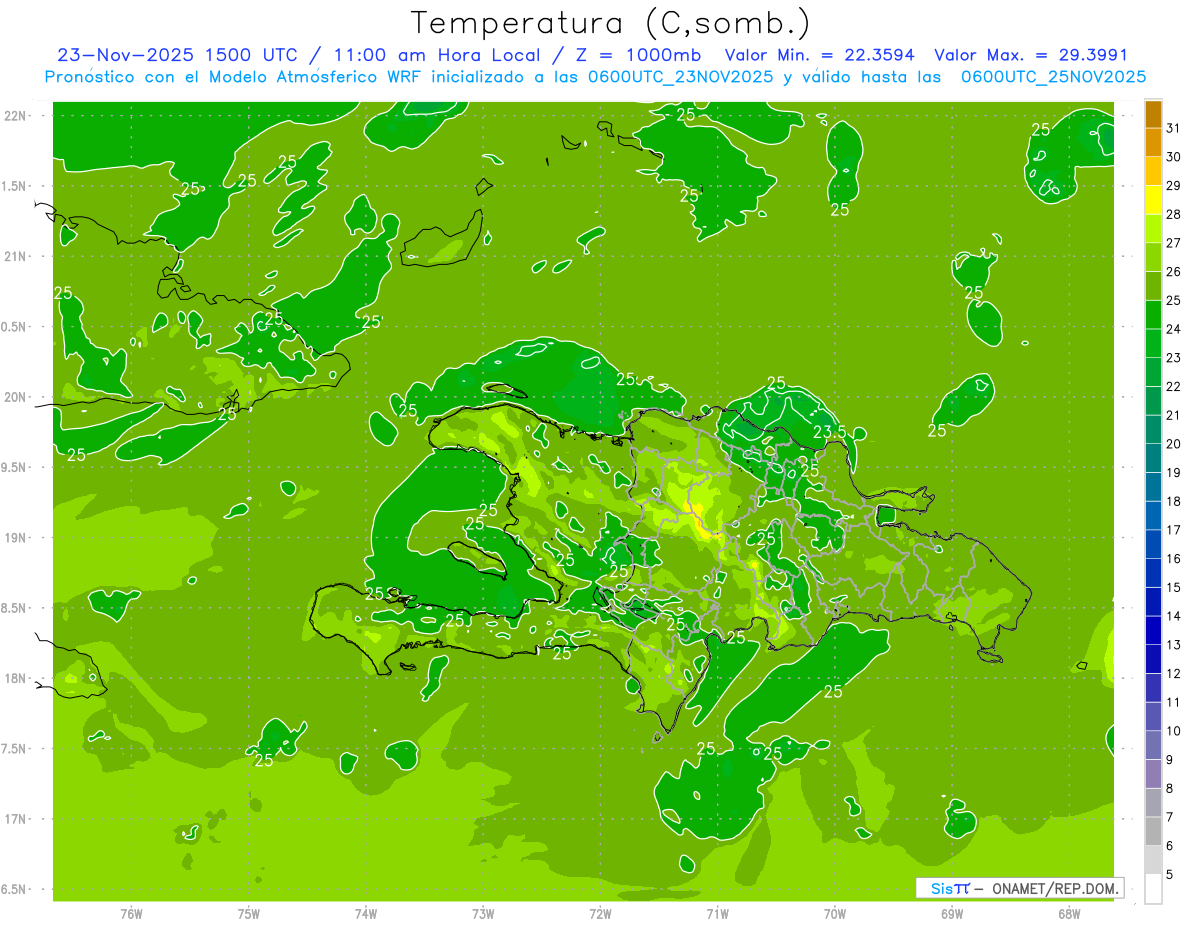Select the legend swatch between 29 and 30
Image resolution: width=1200 pixels, height=927 pixels.
pyautogui.click(x=1153, y=171)
